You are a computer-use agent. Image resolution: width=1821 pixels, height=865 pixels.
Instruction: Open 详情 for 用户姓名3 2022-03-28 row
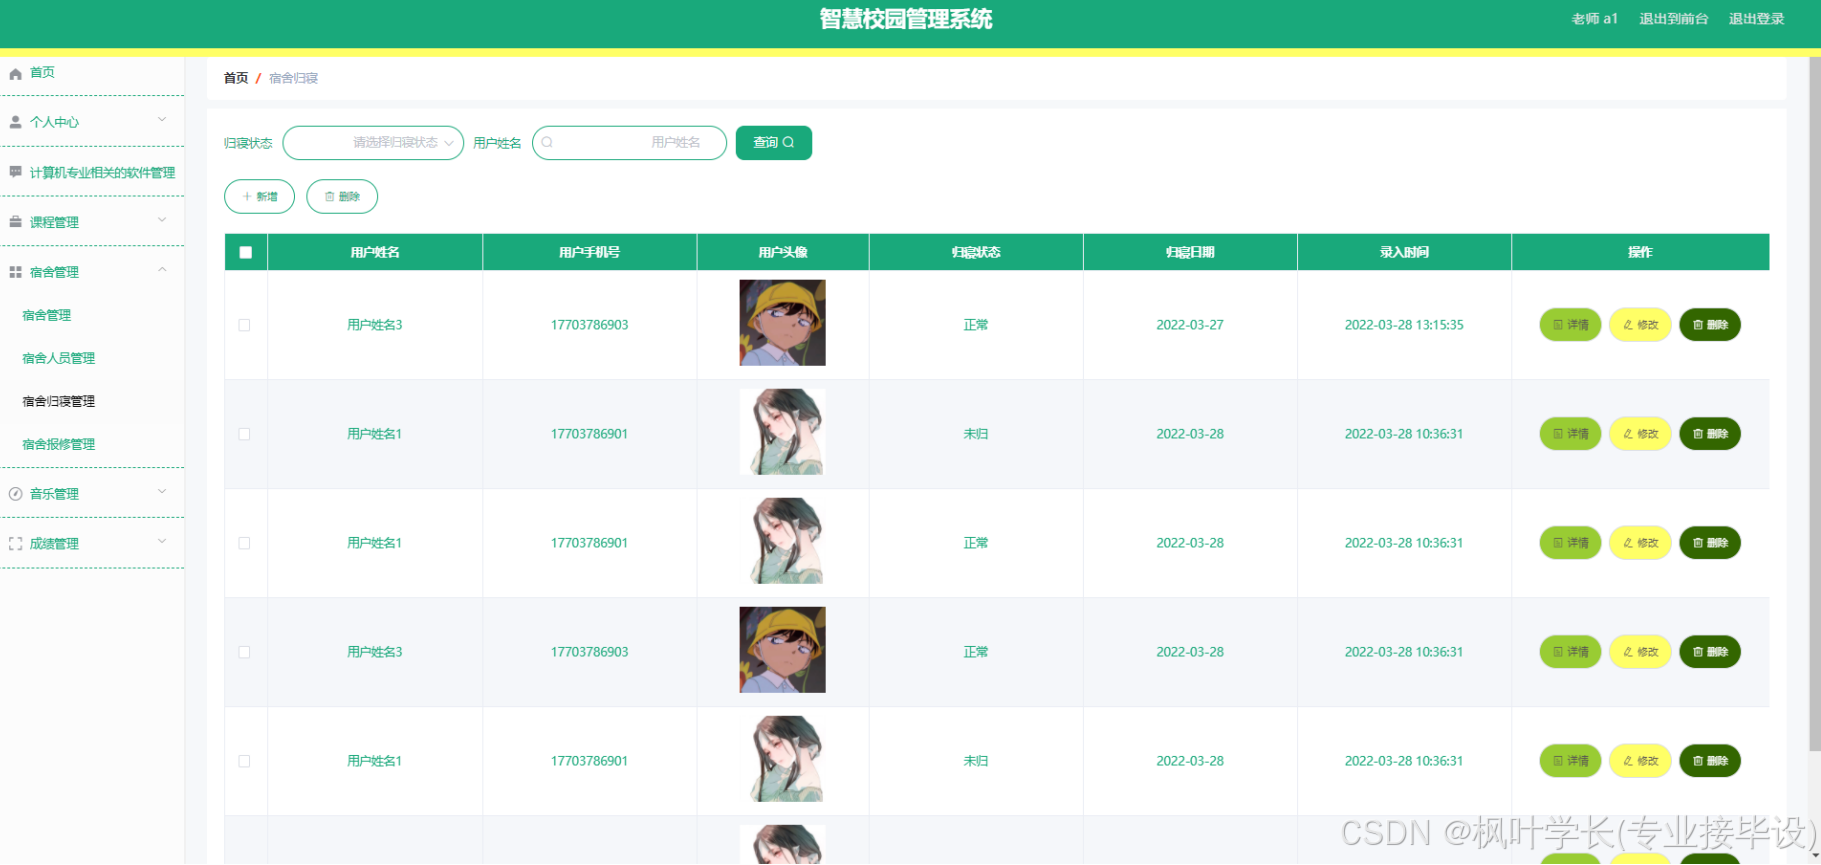coord(1571,652)
